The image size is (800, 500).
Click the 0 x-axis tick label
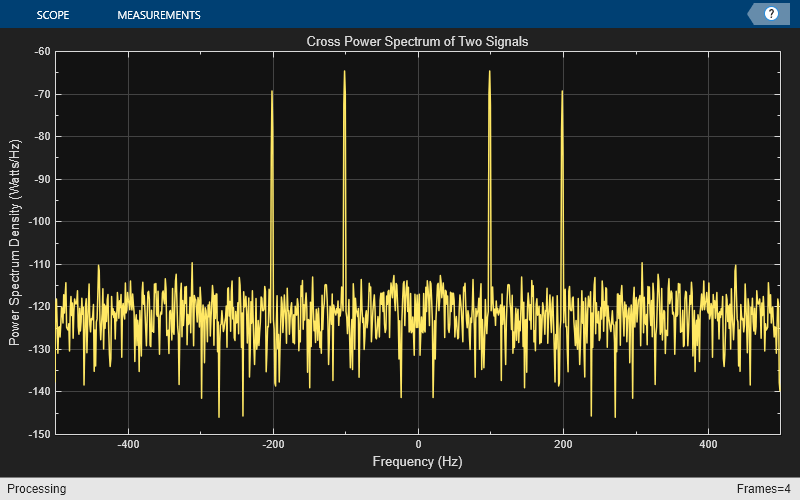(x=418, y=444)
